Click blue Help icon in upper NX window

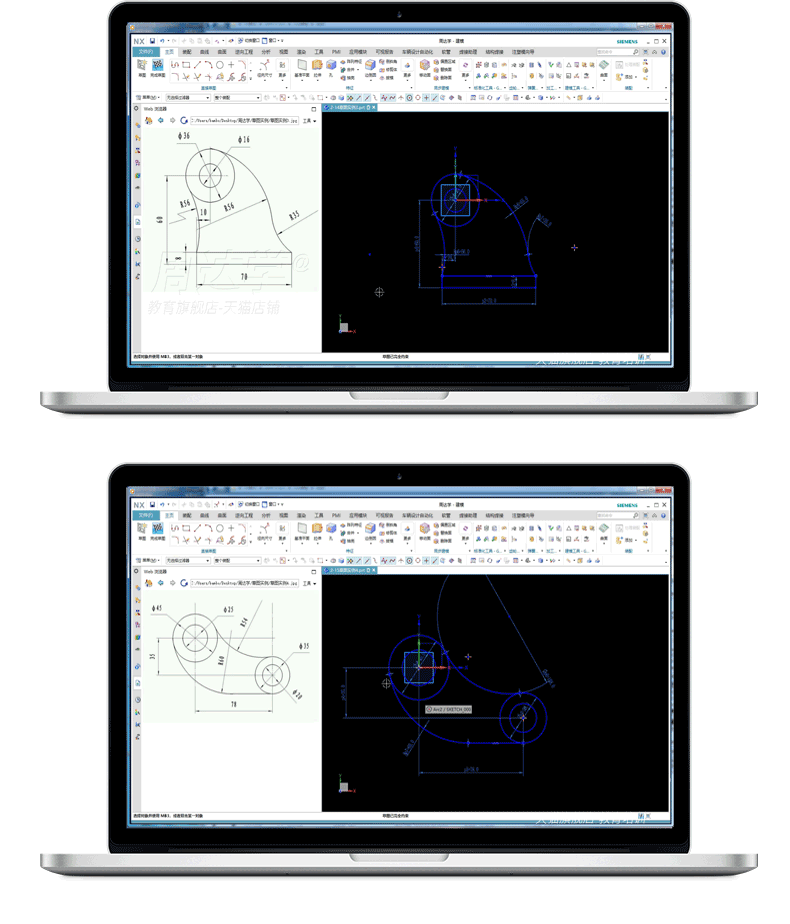pyautogui.click(x=663, y=52)
